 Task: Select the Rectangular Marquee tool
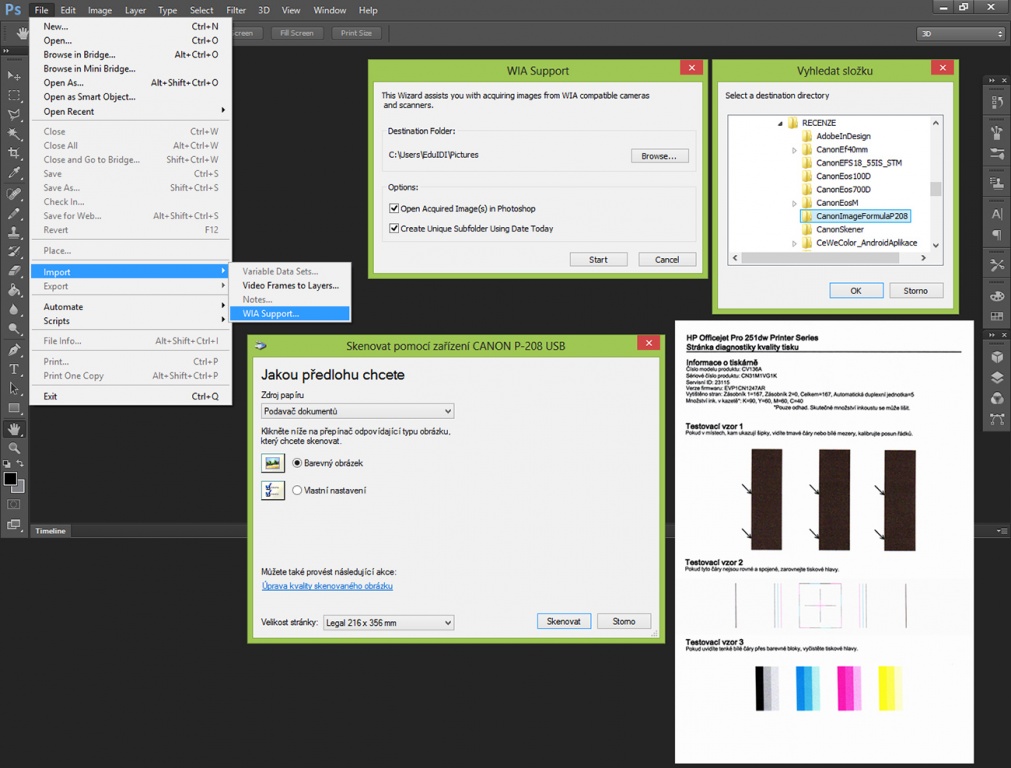14,95
